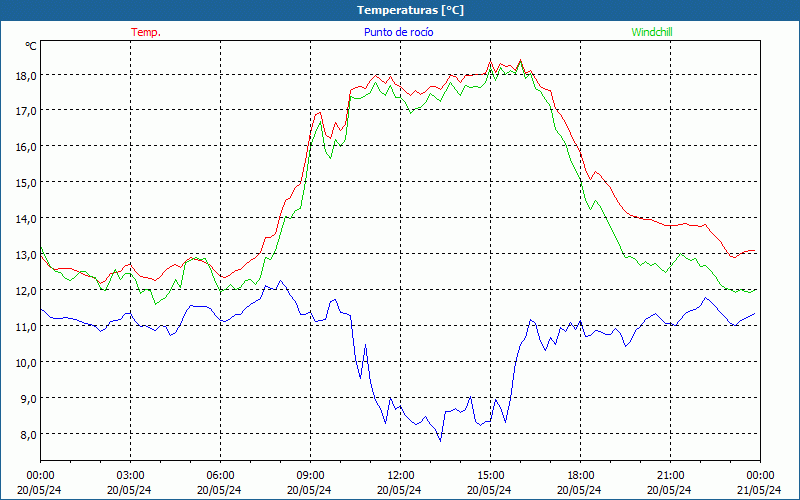
Task: Click the '11,0' y-axis value
Action: (27, 327)
